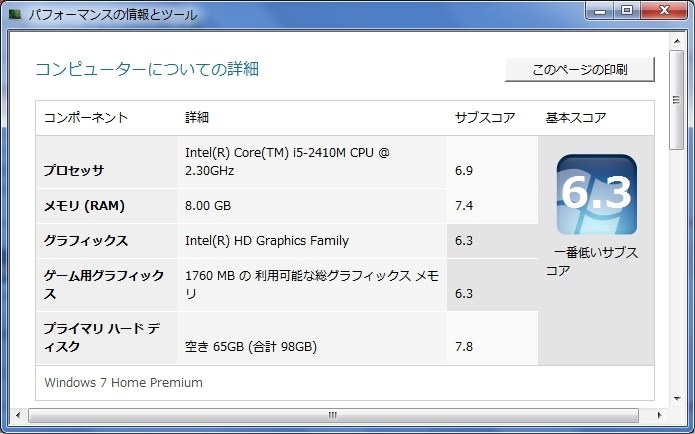Click the コンポーネント column header
This screenshot has height=434, width=695.
(x=86, y=117)
